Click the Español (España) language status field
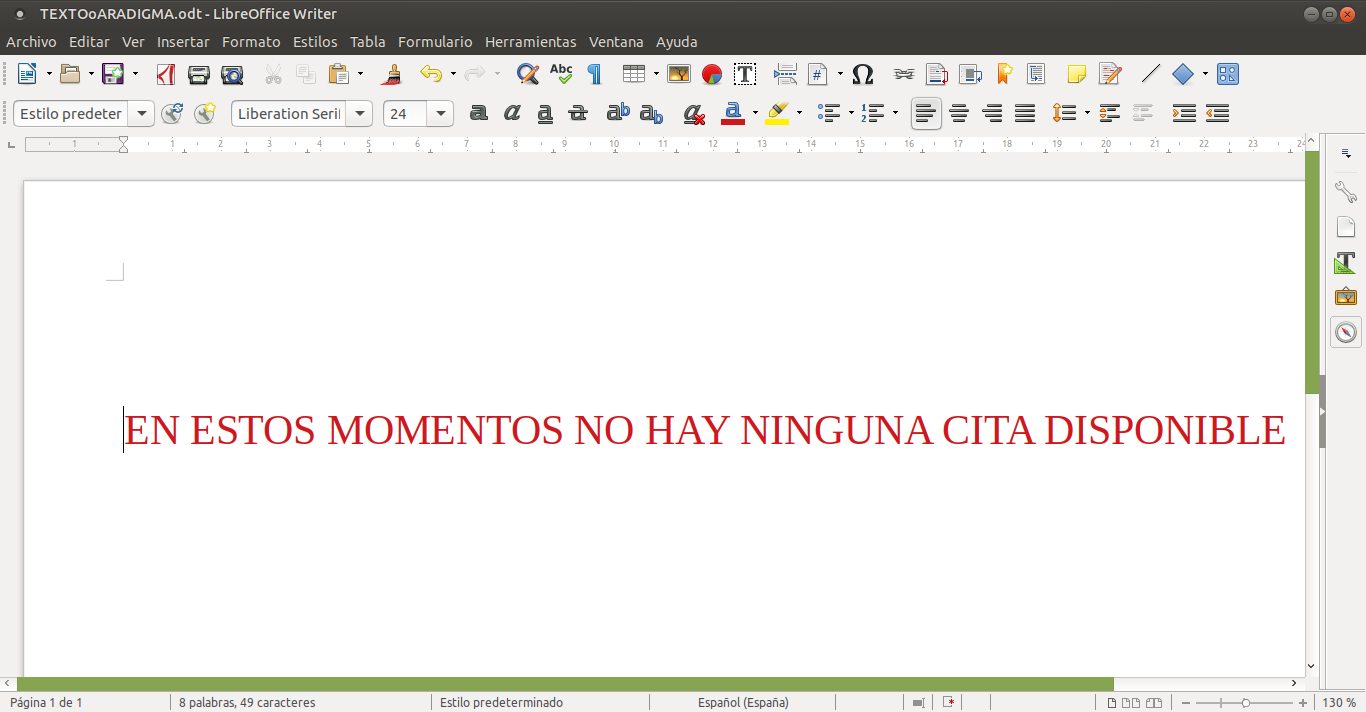This screenshot has width=1366, height=712. tap(743, 702)
